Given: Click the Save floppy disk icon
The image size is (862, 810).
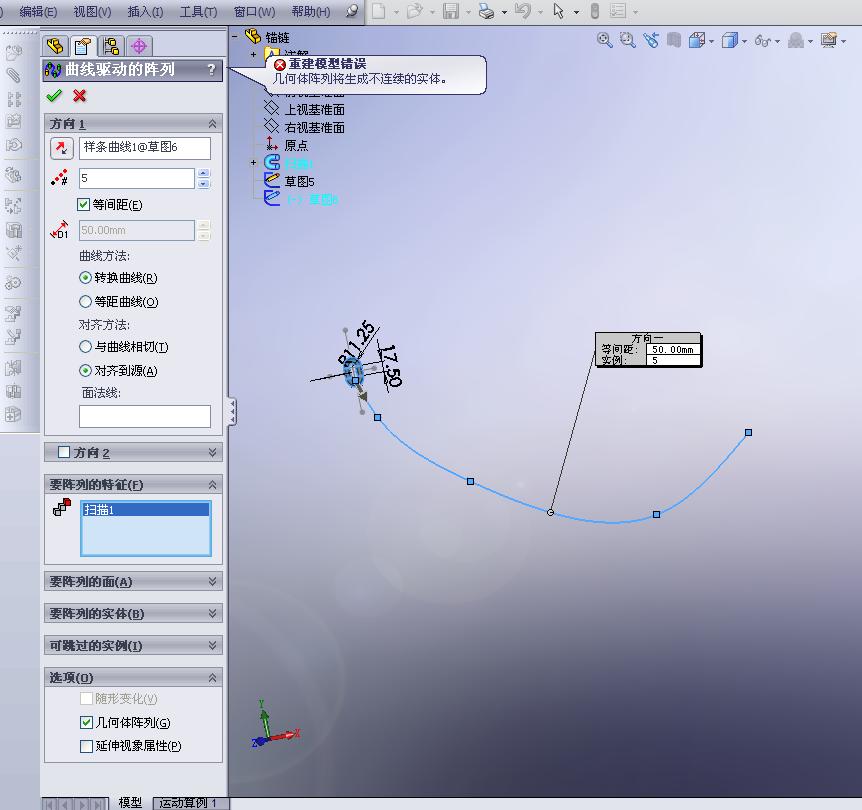Looking at the screenshot, I should click(451, 11).
